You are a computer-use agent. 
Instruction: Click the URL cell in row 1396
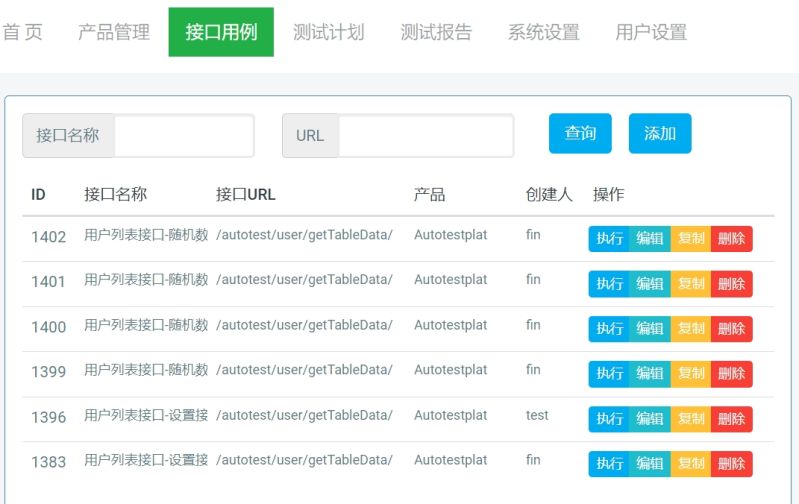click(x=304, y=415)
